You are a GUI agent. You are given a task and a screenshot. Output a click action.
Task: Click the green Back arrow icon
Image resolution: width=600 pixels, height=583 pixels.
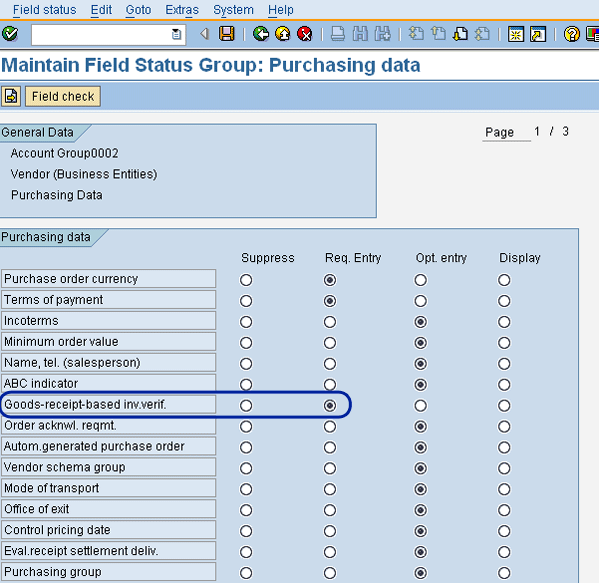point(261,34)
